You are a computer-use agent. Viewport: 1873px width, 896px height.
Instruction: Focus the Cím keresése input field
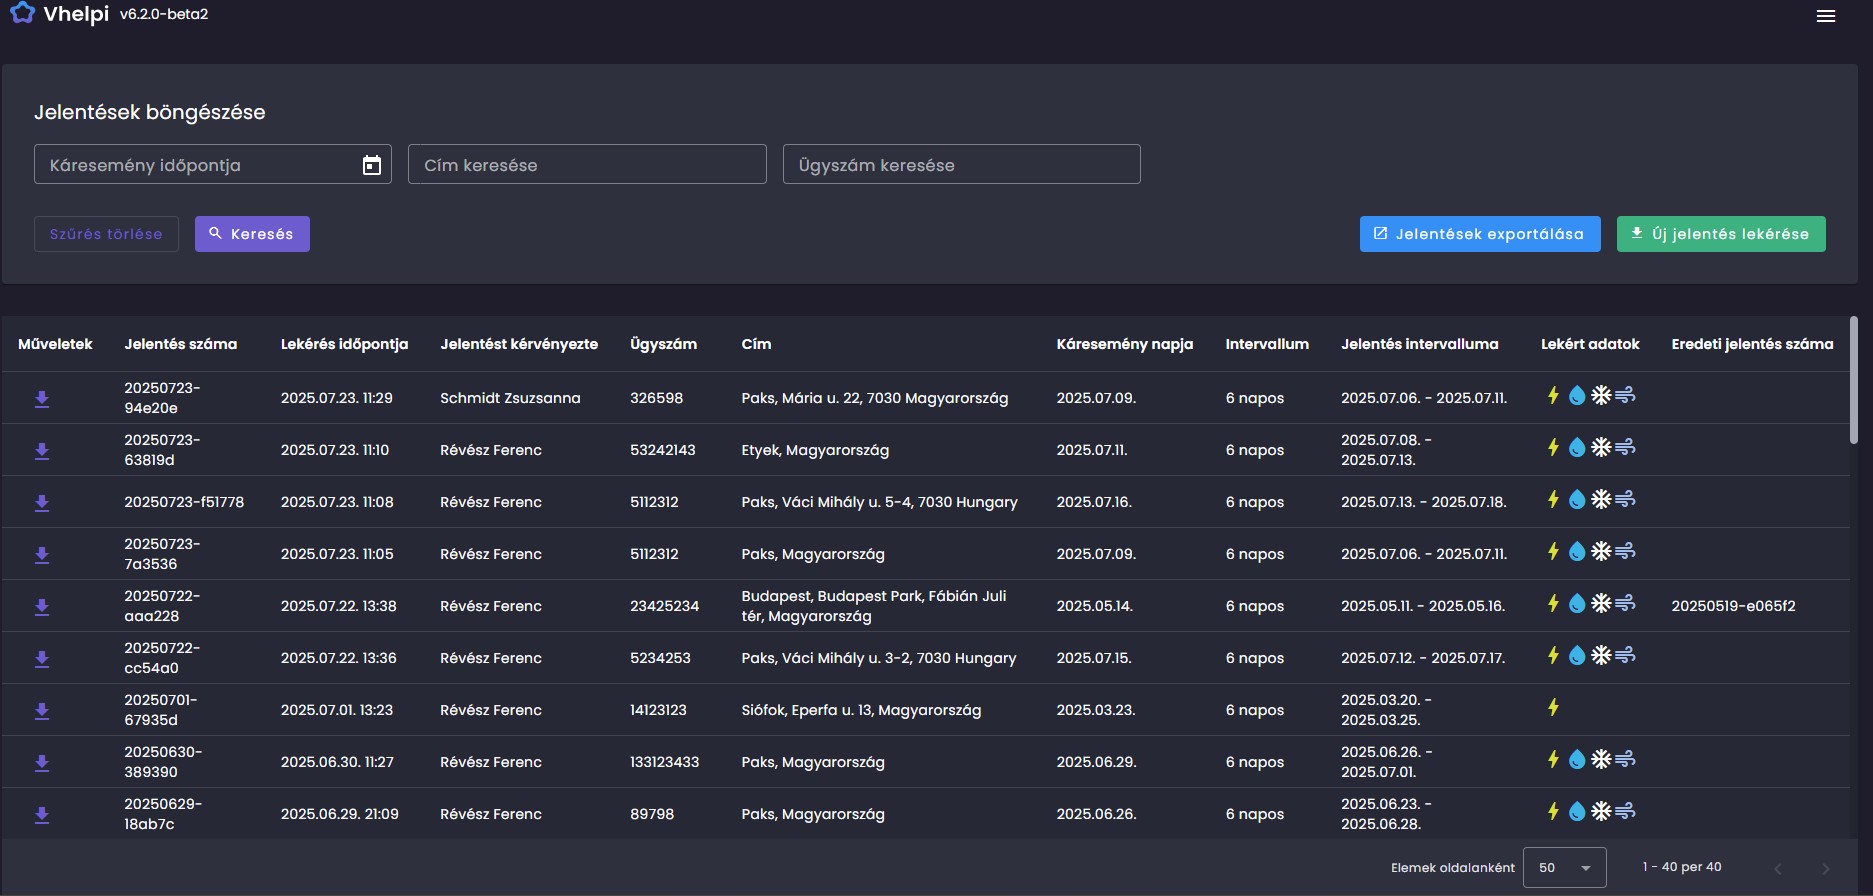(x=587, y=164)
